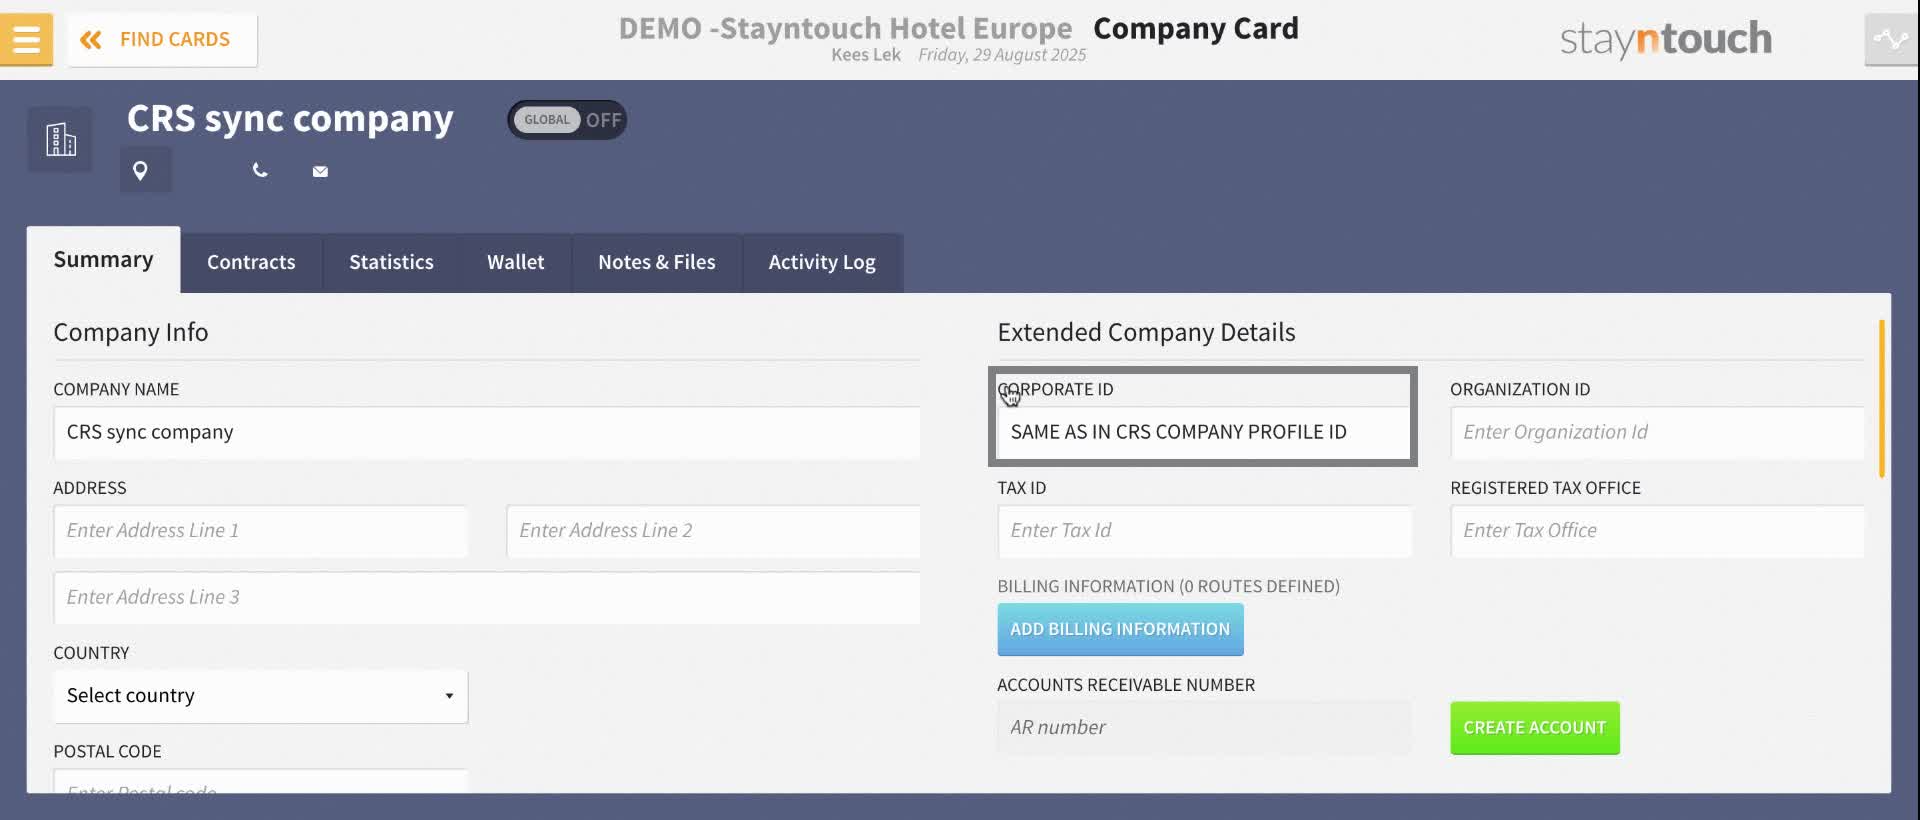
Task: Click the AR number field
Action: point(1204,728)
